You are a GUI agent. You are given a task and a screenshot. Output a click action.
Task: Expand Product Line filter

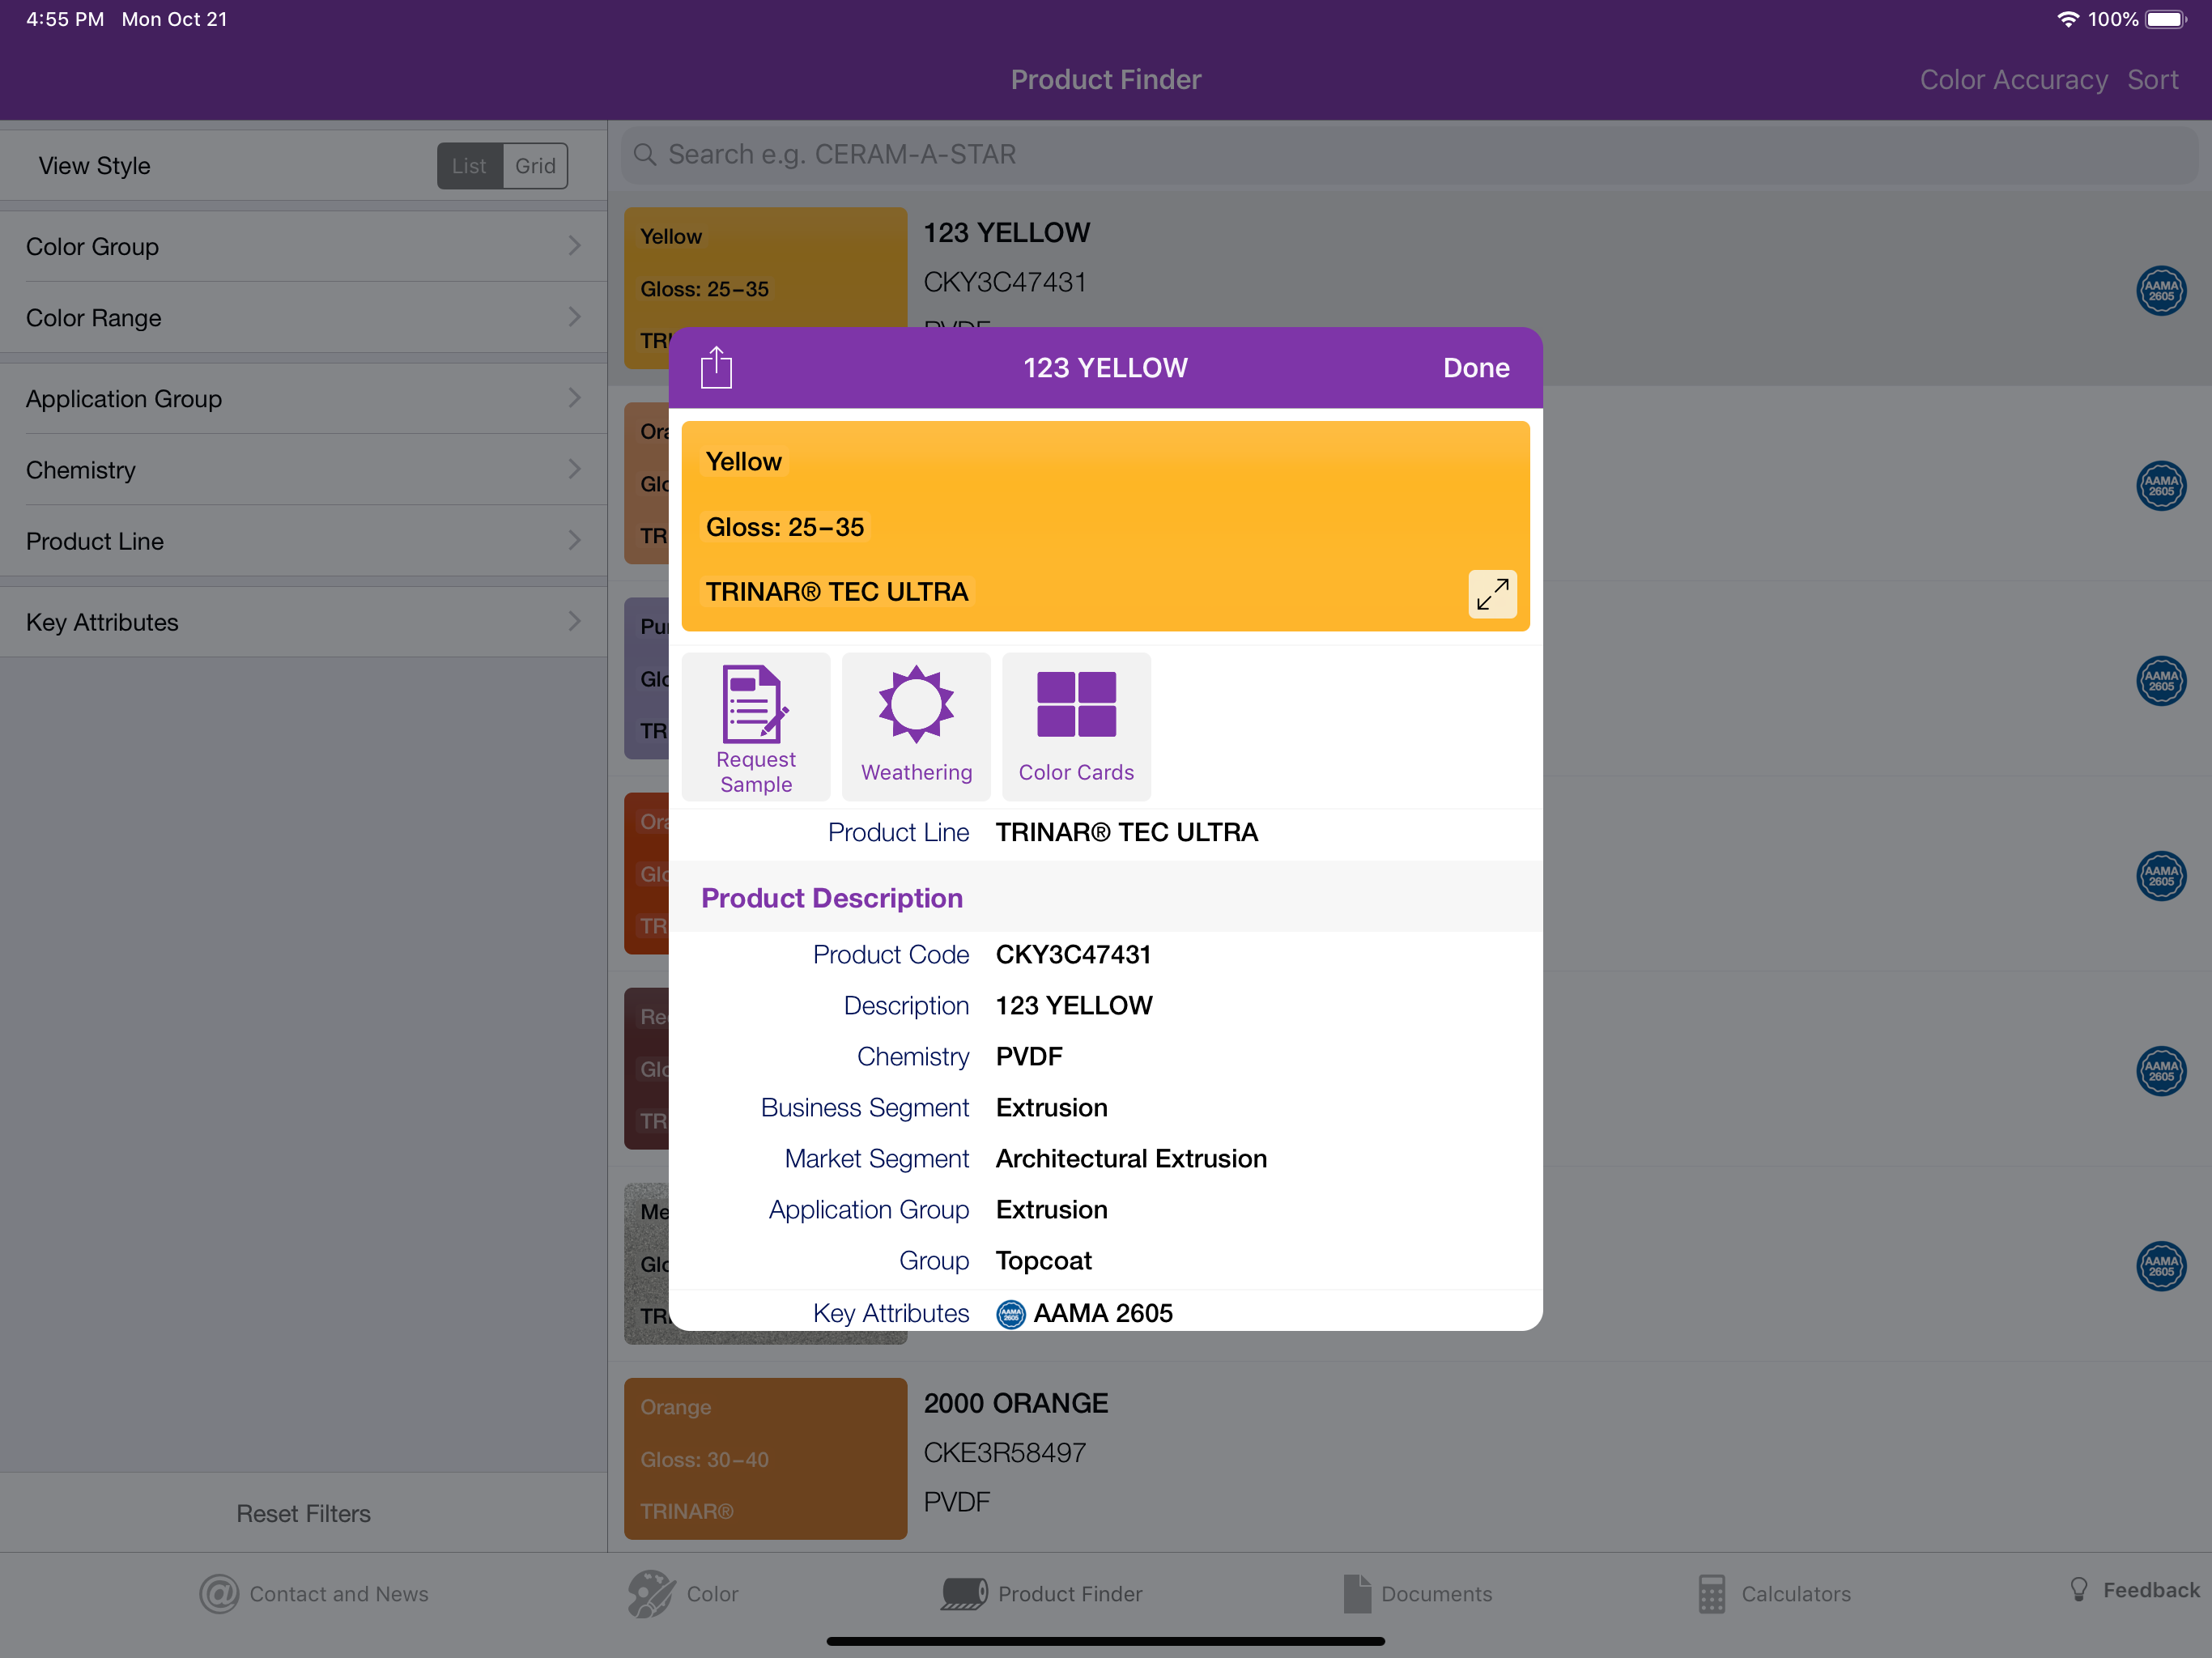point(304,540)
